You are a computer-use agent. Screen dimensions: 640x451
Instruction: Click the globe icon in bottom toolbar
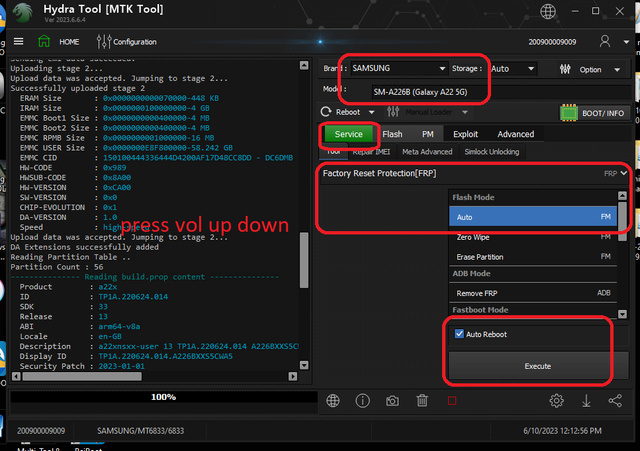pos(333,401)
